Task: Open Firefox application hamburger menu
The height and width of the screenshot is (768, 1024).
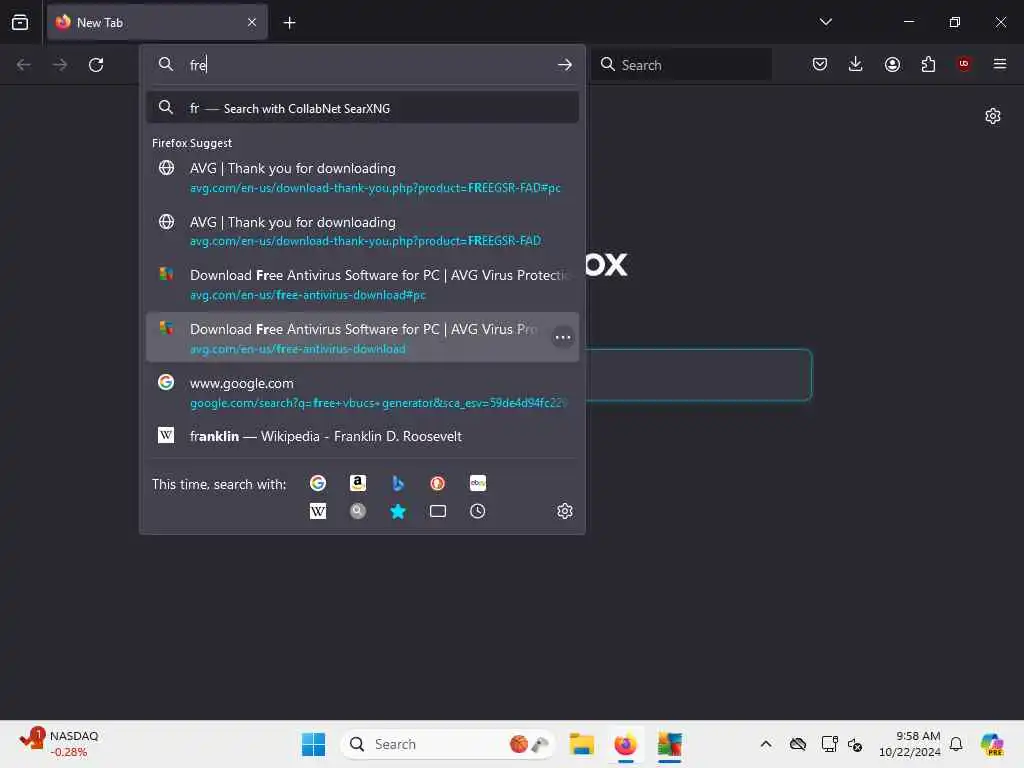Action: pyautogui.click(x=1000, y=64)
